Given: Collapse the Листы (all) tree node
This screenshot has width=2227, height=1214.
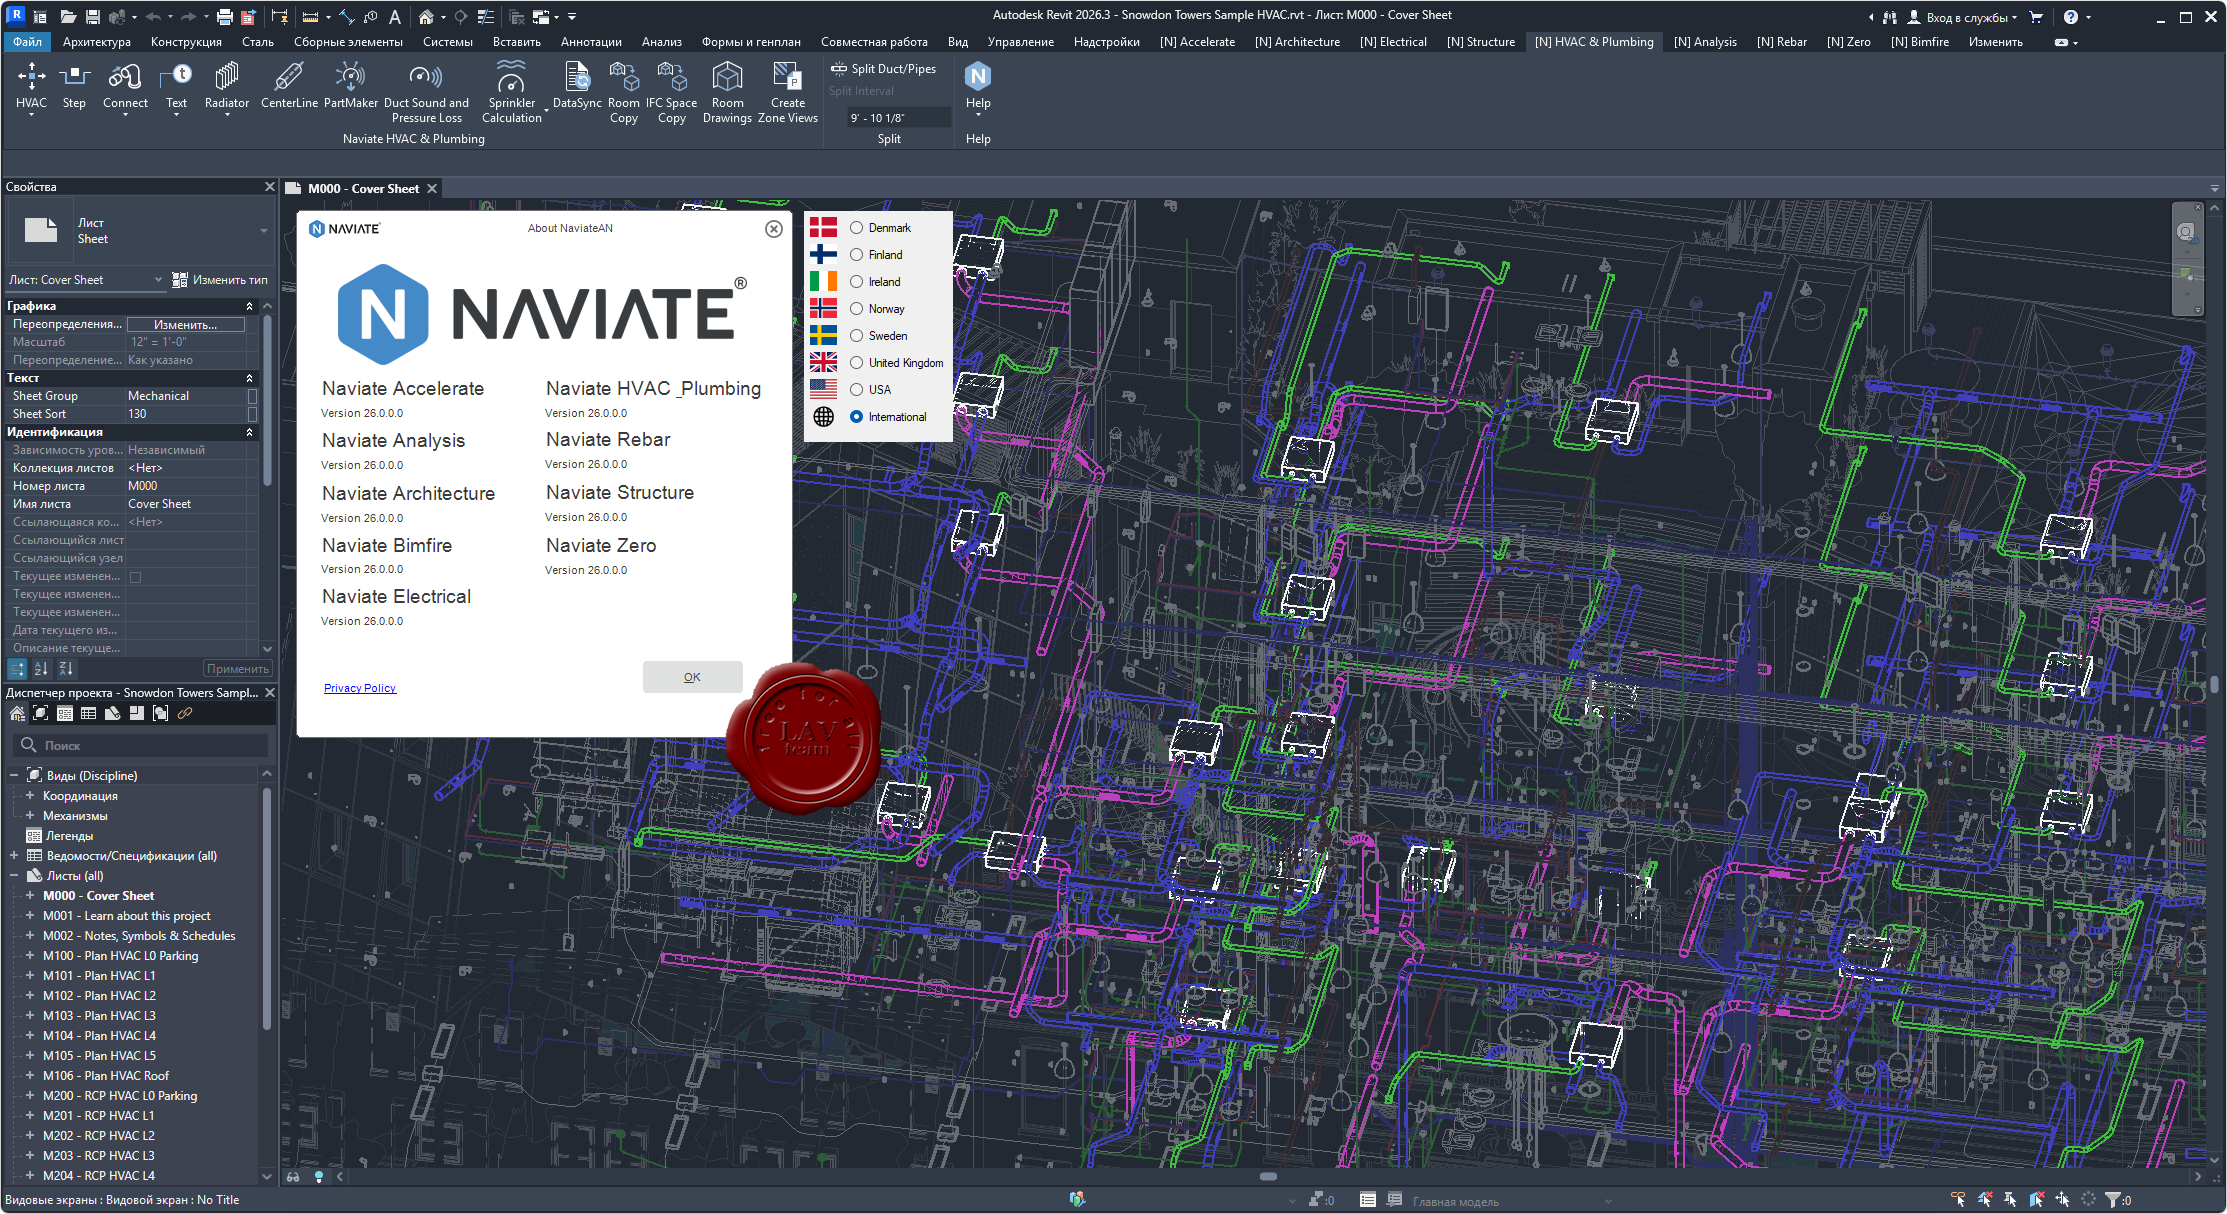Looking at the screenshot, I should [14, 876].
